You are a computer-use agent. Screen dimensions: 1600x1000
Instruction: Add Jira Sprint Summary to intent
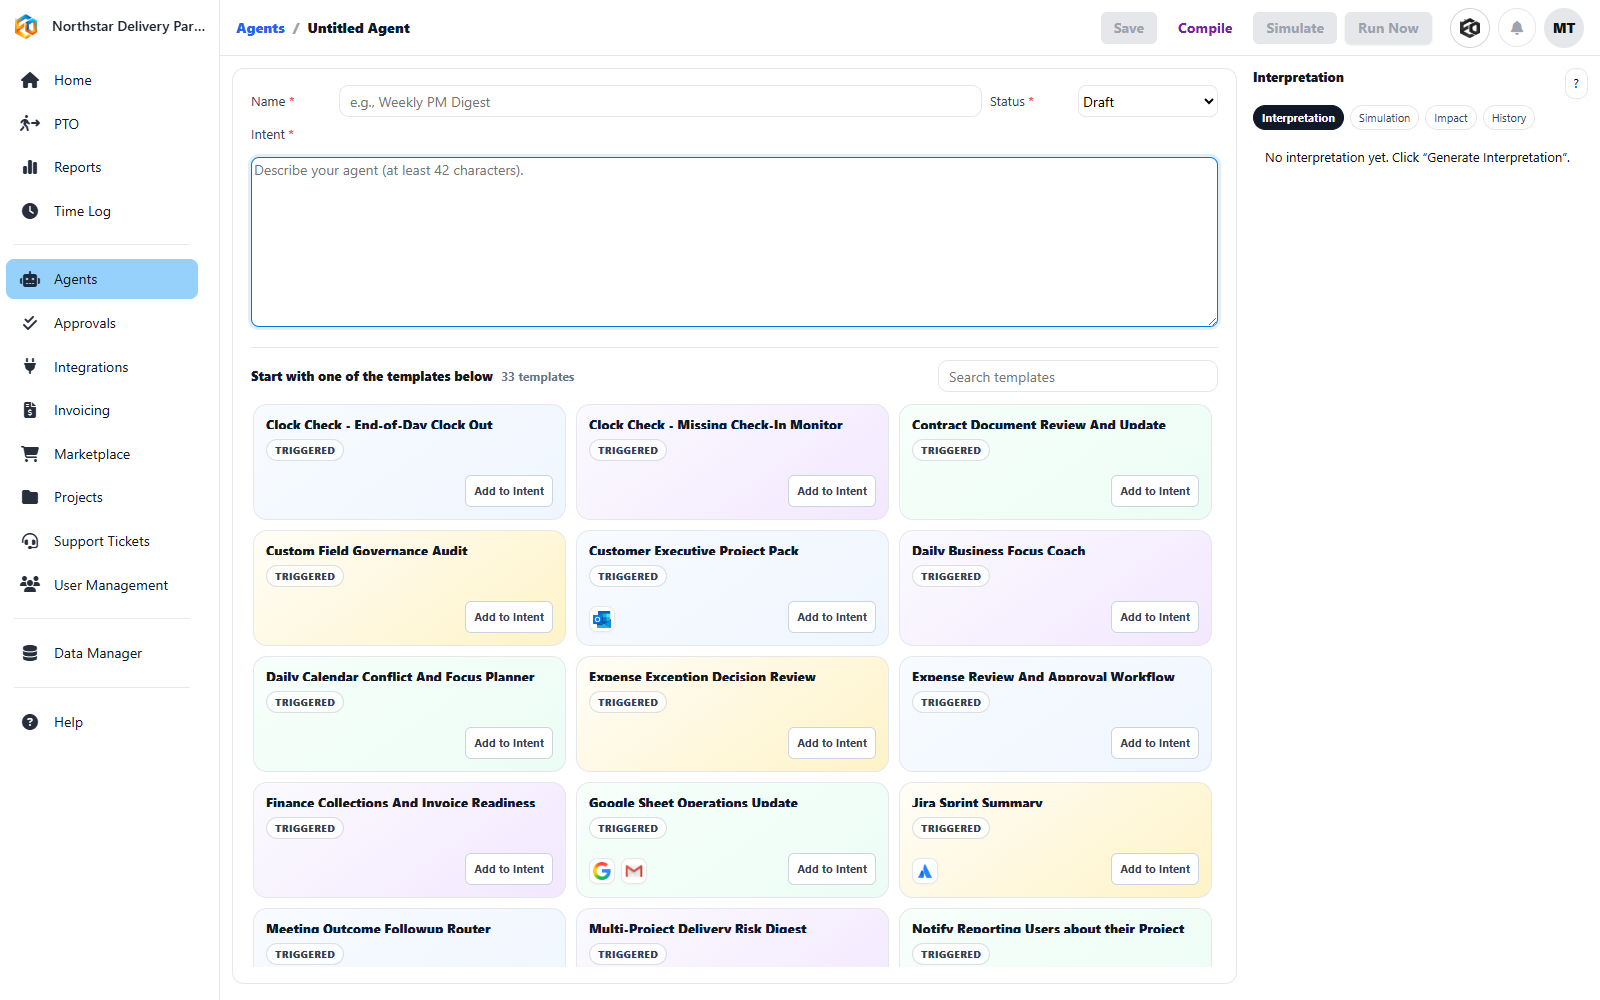pyautogui.click(x=1155, y=869)
